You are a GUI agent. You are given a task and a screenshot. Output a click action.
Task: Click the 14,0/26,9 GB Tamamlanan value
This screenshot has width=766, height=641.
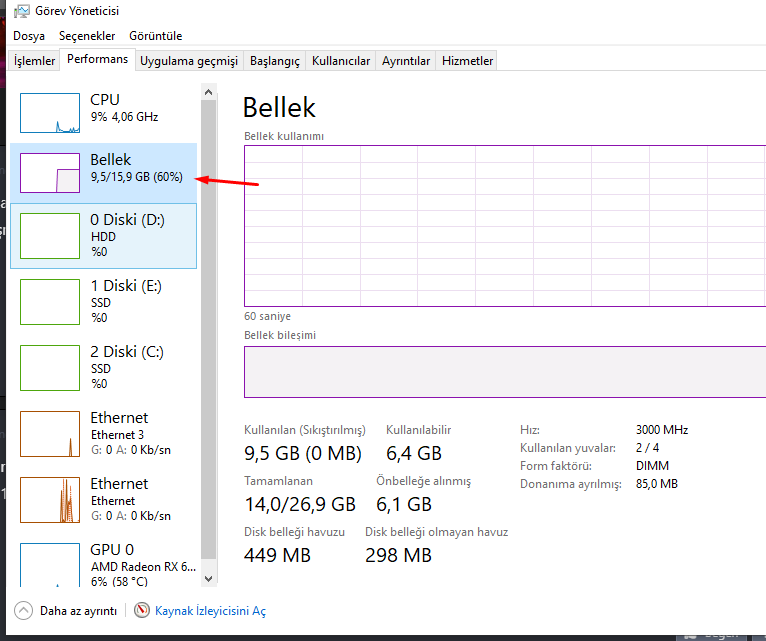click(x=300, y=504)
